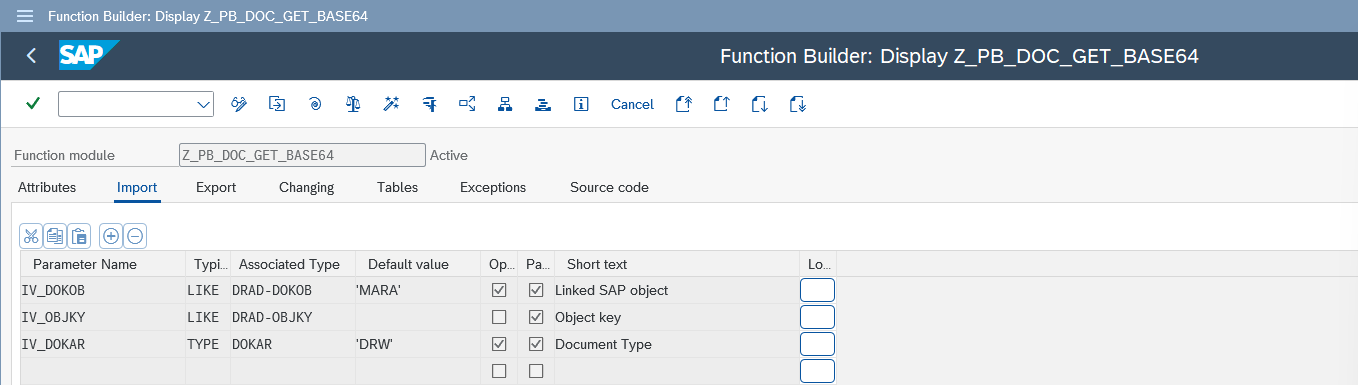1358x385 pixels.
Task: Open the command field dropdown
Action: tap(204, 104)
